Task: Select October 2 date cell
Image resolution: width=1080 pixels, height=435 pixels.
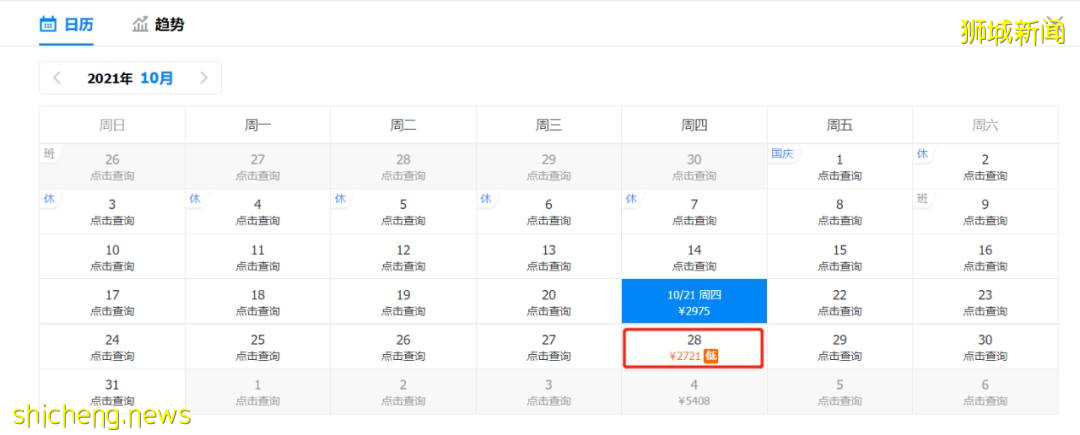Action: click(985, 167)
